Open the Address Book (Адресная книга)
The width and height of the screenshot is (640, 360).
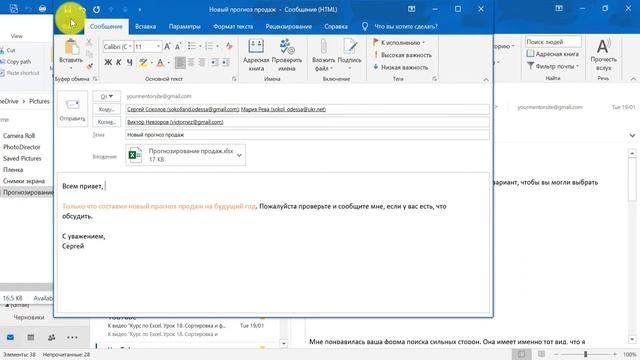coord(256,55)
